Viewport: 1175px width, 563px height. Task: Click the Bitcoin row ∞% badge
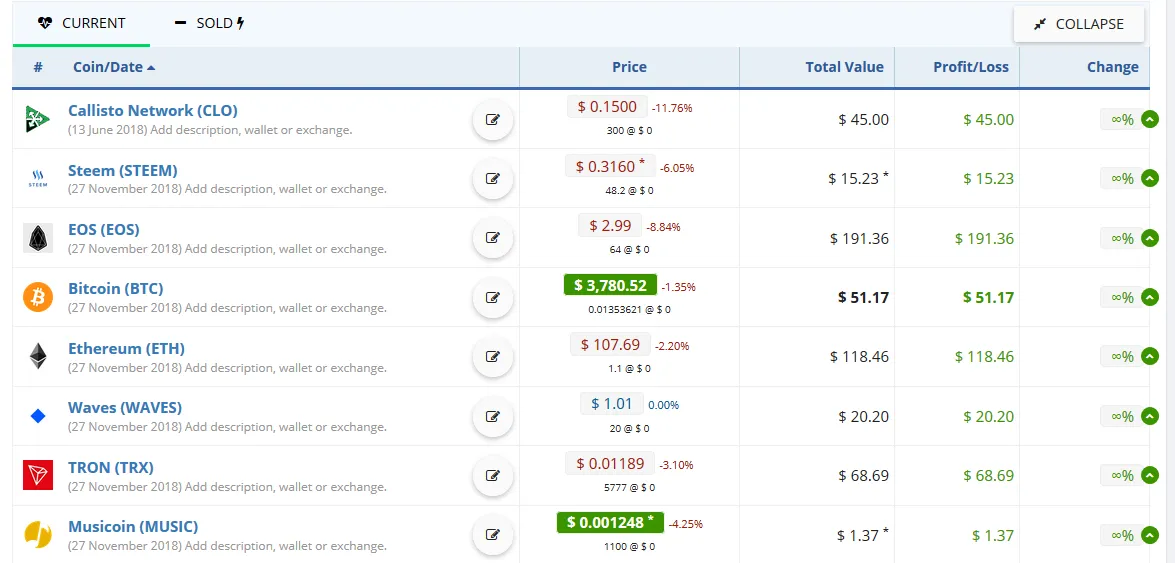tap(1122, 298)
